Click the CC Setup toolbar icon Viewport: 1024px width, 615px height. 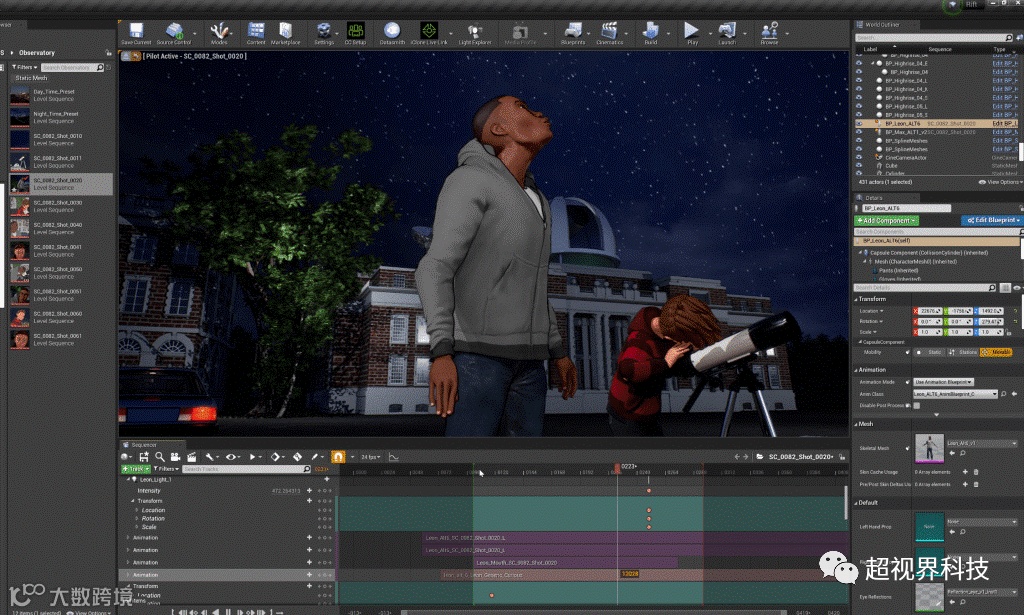[x=355, y=31]
